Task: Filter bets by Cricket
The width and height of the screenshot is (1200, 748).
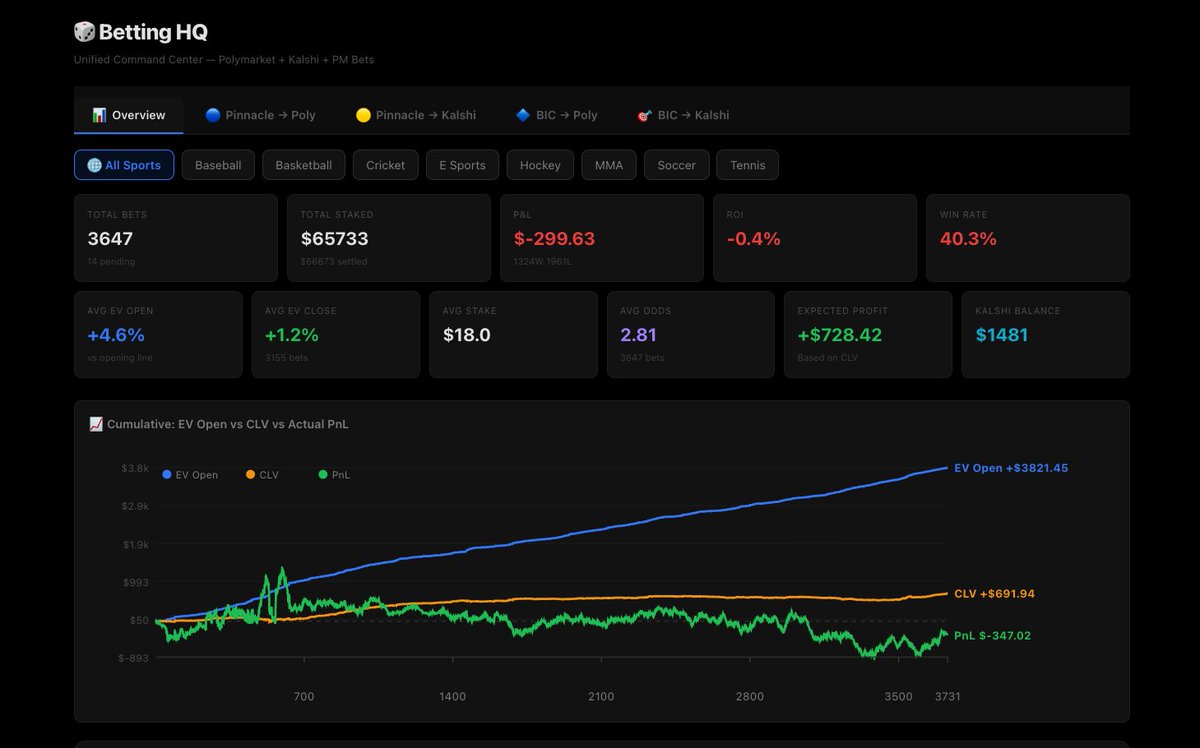Action: [386, 165]
